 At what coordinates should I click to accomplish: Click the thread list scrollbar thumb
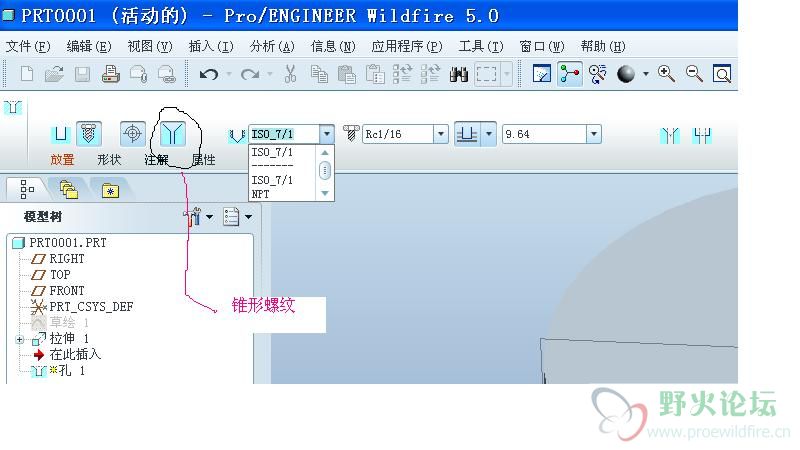(324, 170)
